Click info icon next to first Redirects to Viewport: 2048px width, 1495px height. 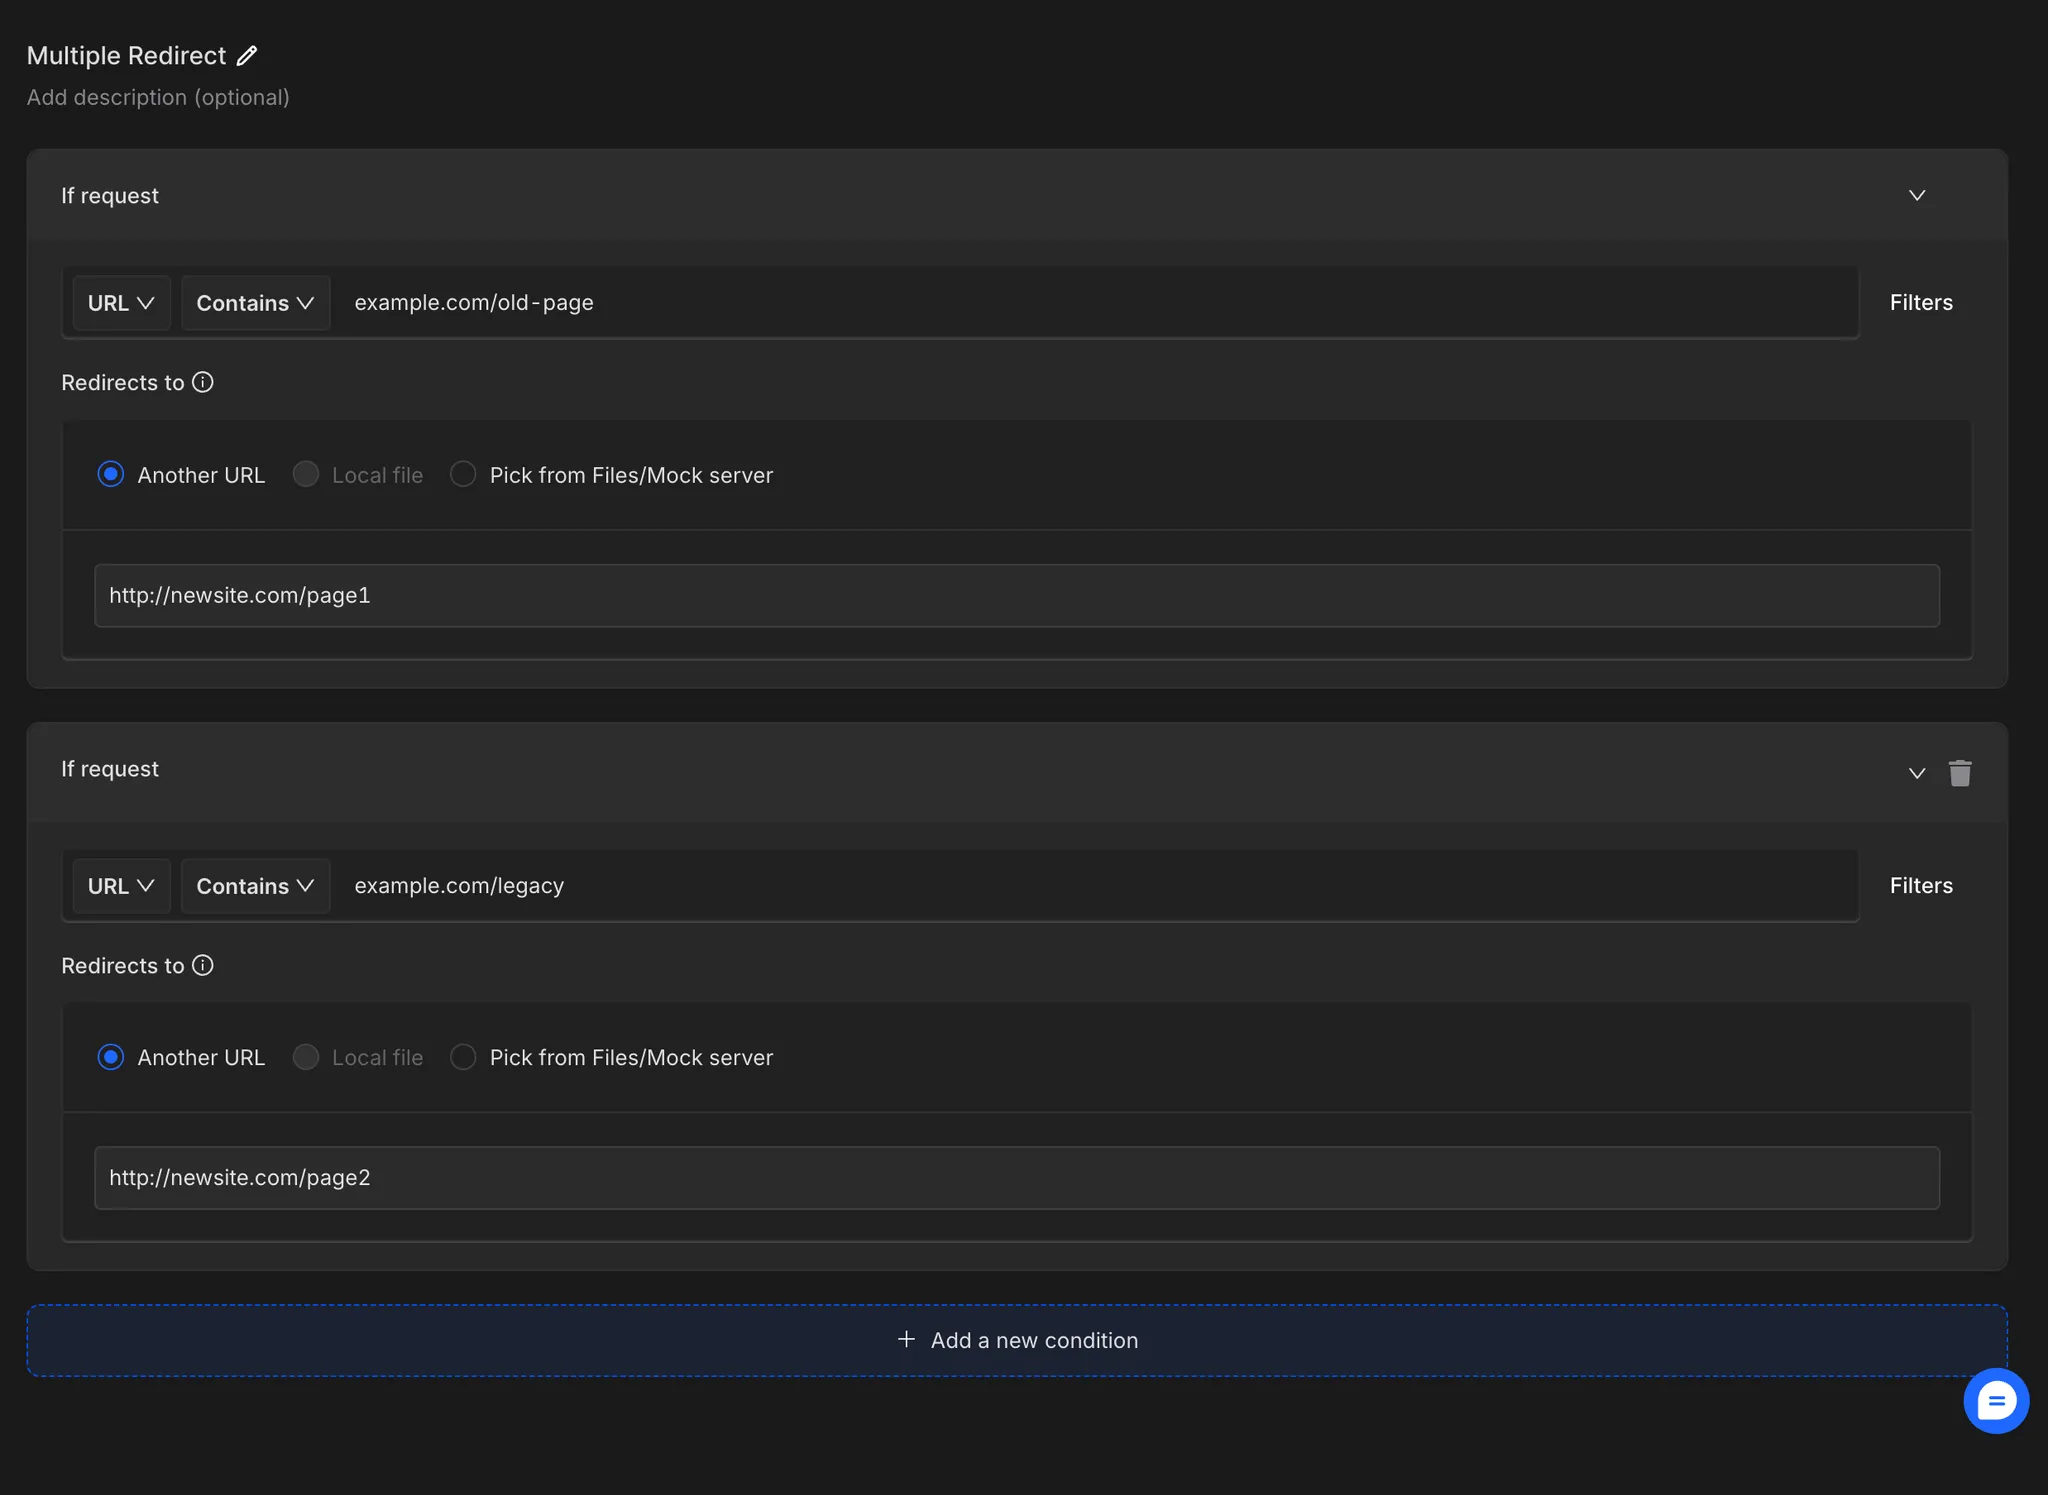[203, 382]
